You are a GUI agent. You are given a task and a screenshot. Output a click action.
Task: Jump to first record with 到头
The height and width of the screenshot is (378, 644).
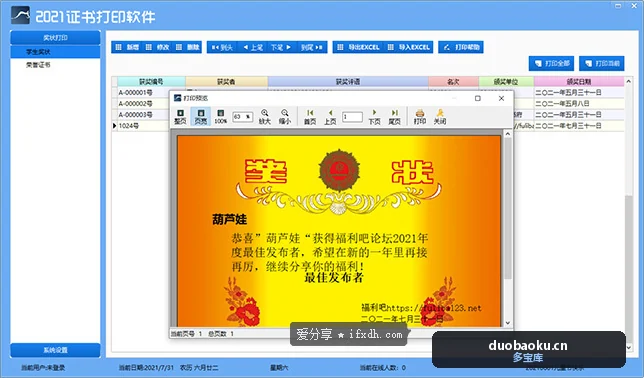[222, 47]
